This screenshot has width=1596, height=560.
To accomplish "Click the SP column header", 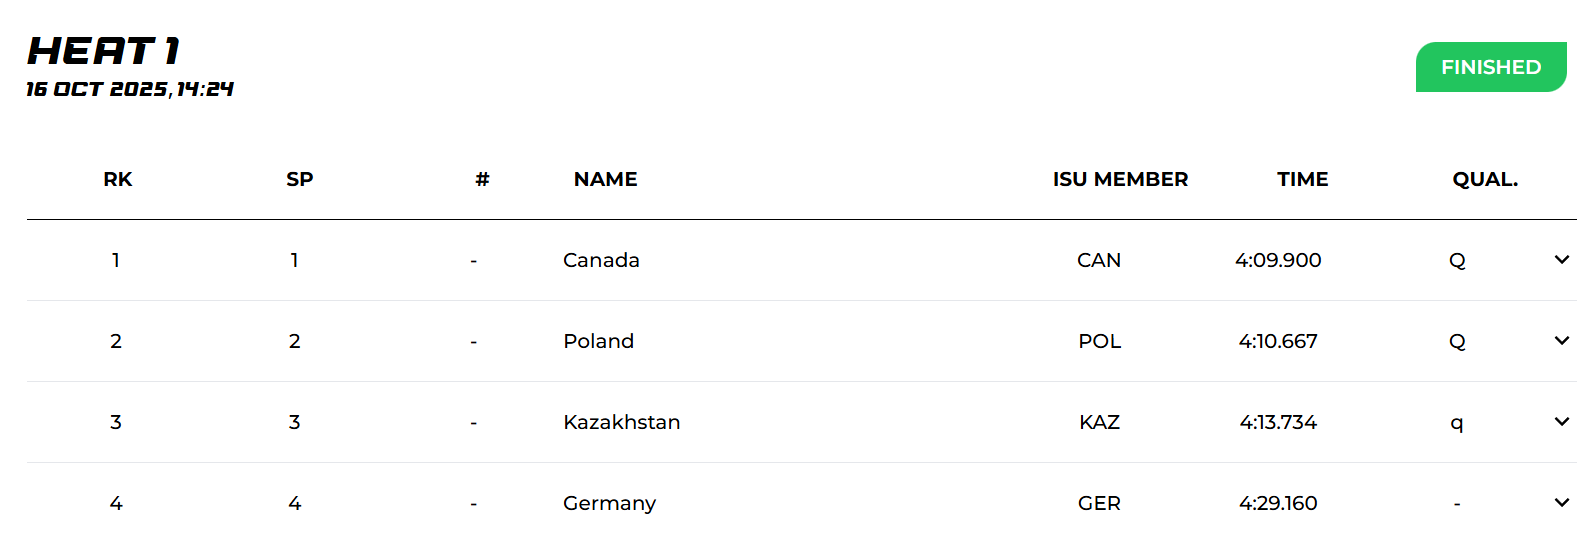I will (x=300, y=180).
